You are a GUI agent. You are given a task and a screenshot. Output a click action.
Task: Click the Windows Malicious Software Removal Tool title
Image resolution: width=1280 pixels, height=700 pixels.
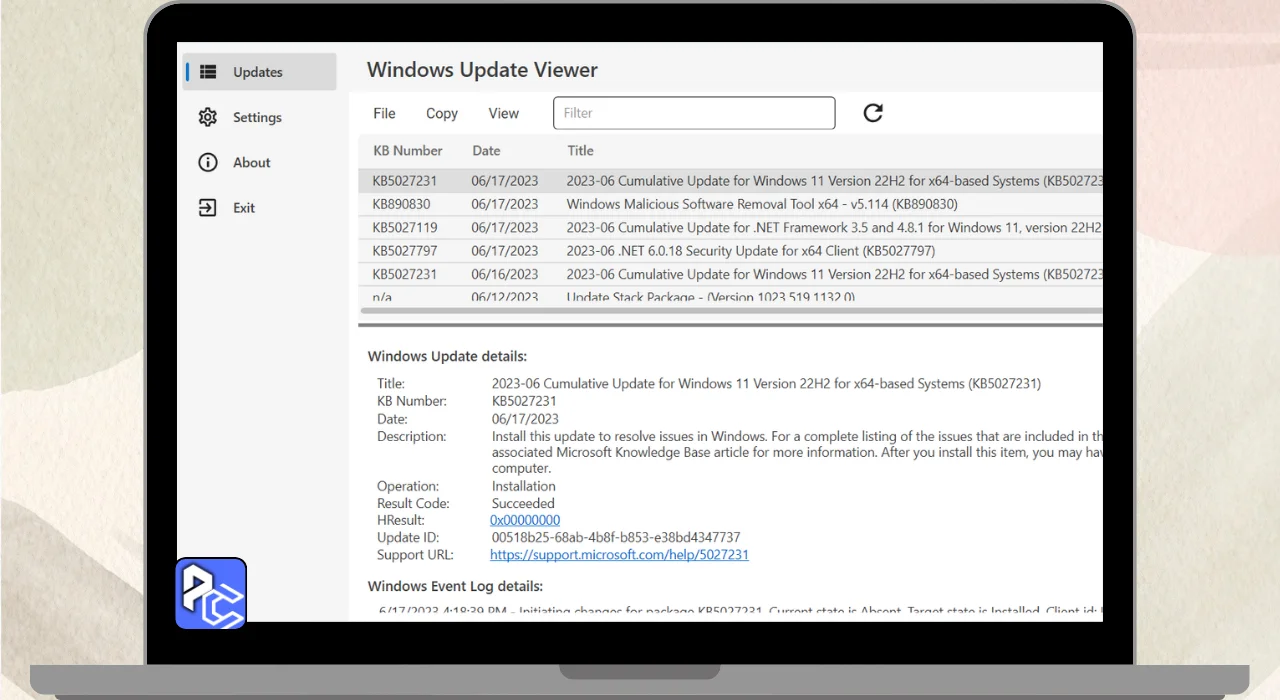click(762, 204)
